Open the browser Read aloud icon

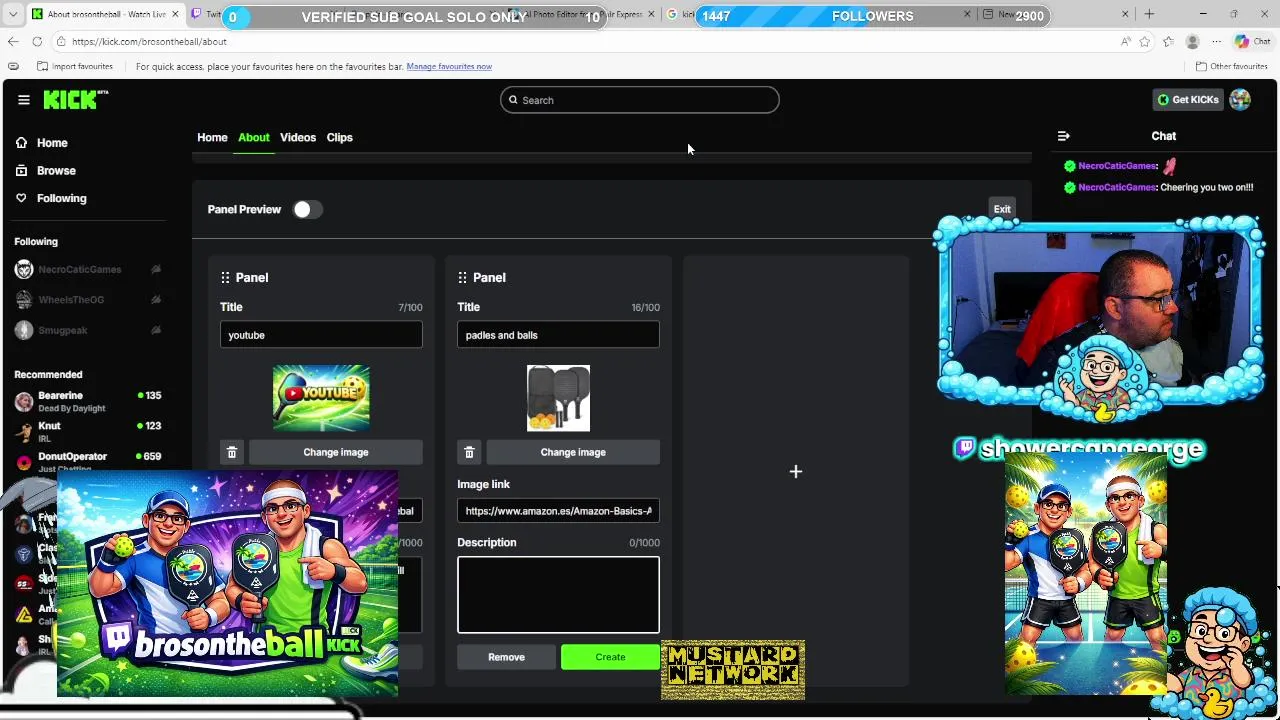[x=1126, y=41]
